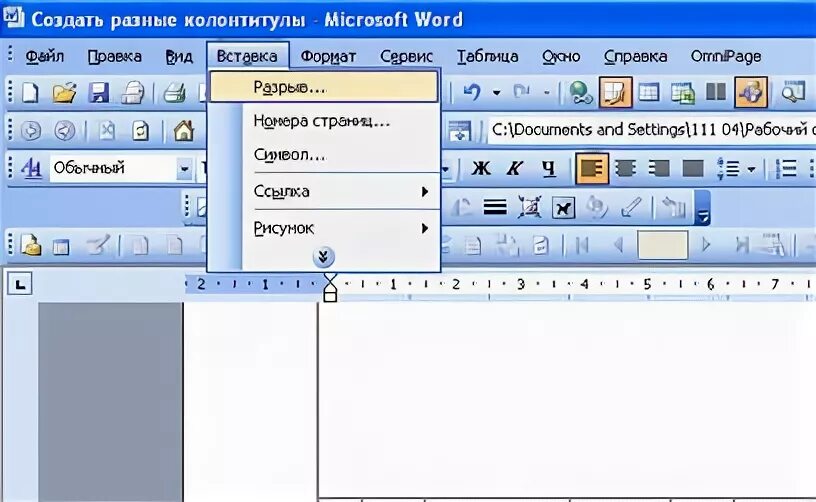Open the Undo history dropdown arrow
The height and width of the screenshot is (502, 816).
coord(497,93)
